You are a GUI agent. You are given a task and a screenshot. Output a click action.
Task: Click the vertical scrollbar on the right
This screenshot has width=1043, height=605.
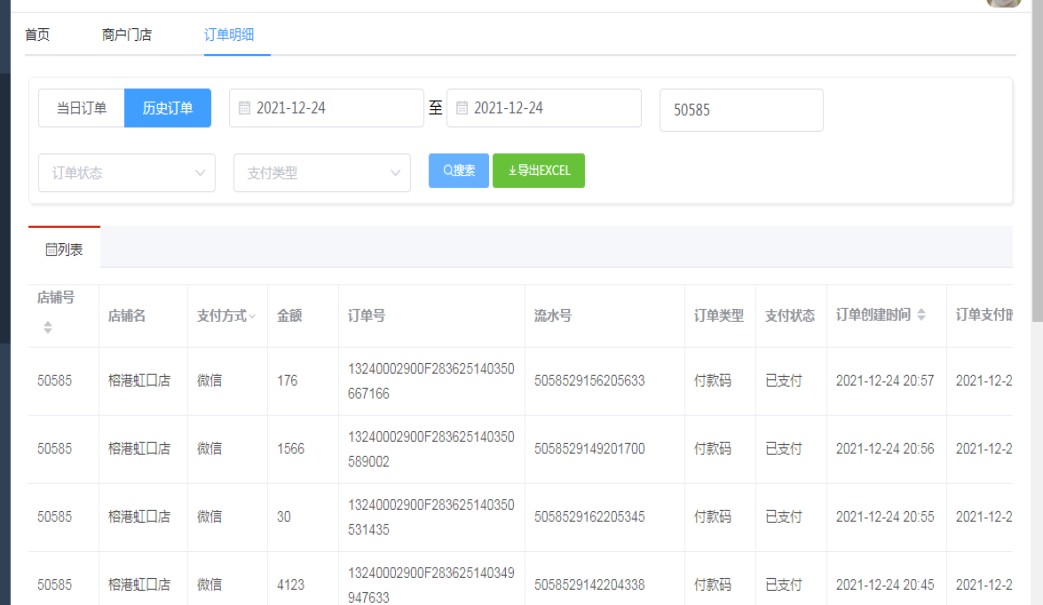(1036, 160)
